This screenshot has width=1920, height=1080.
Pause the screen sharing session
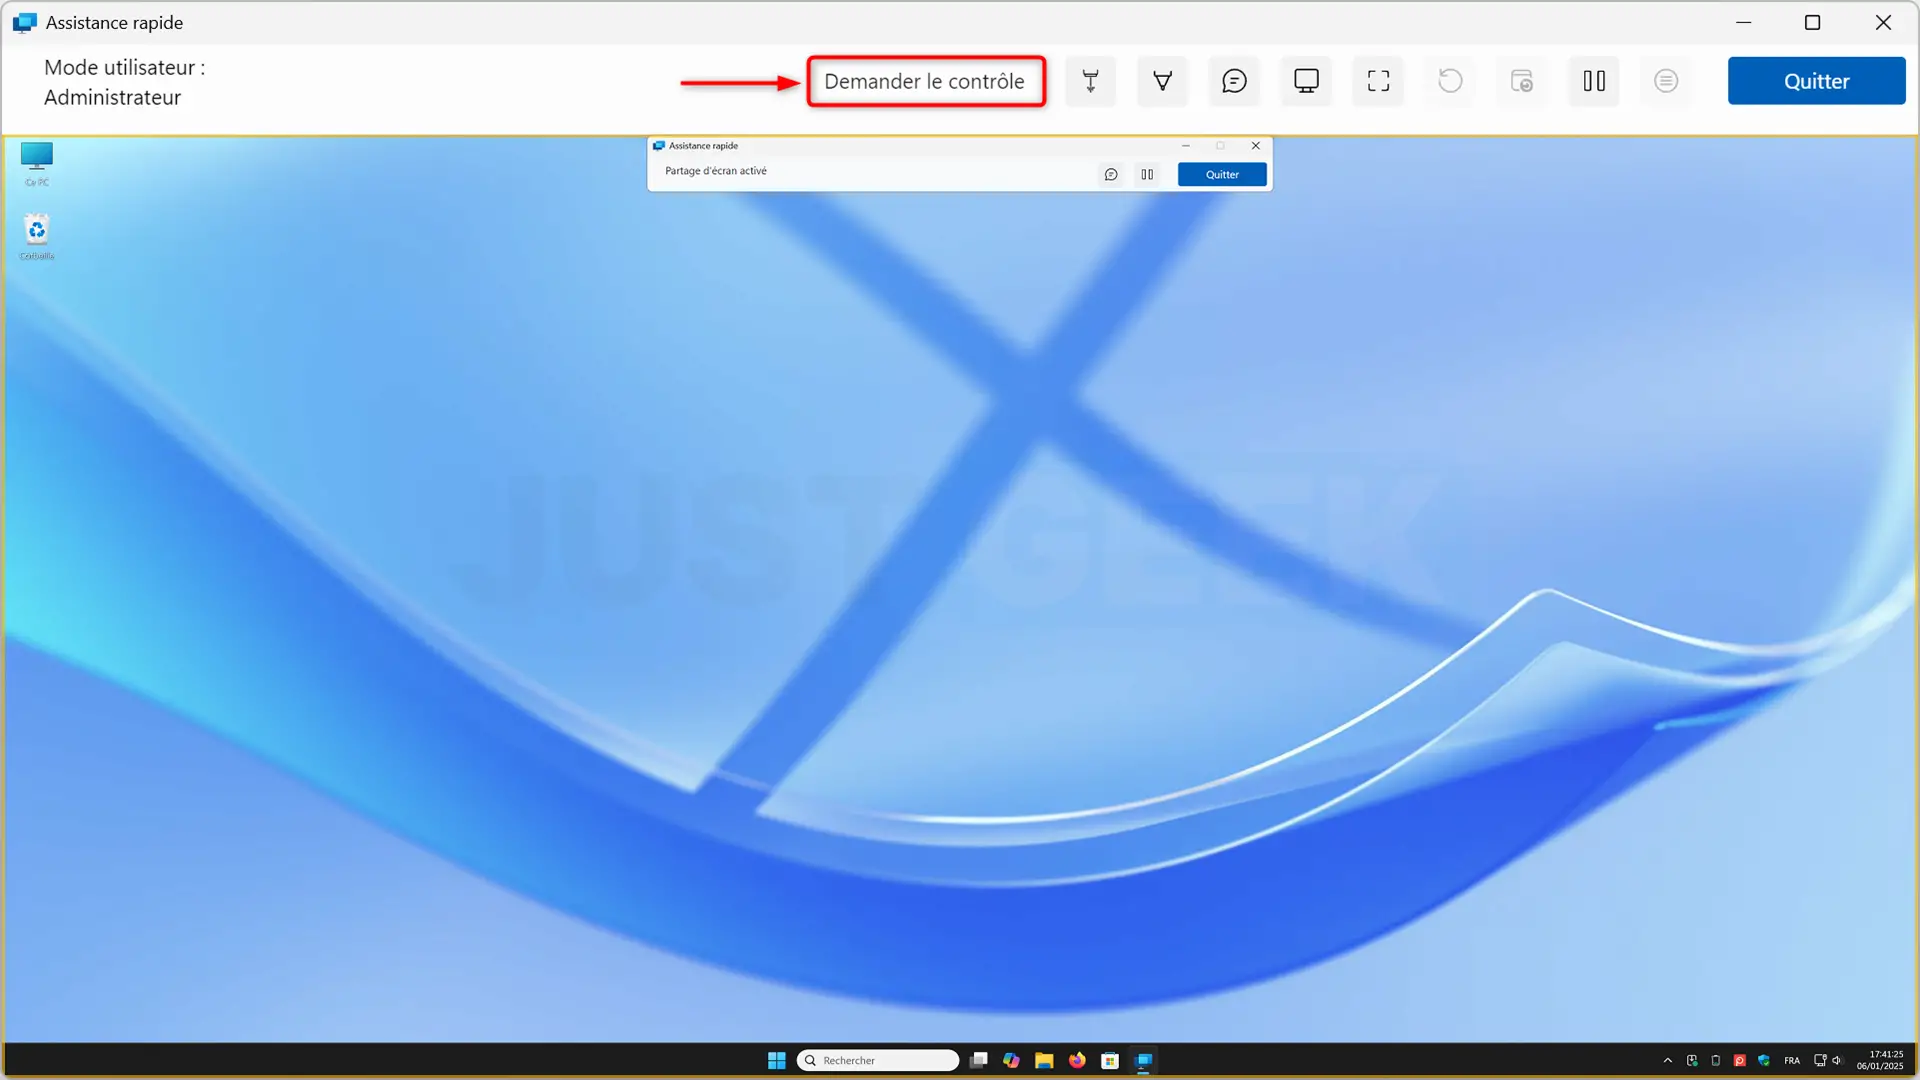coord(1594,81)
